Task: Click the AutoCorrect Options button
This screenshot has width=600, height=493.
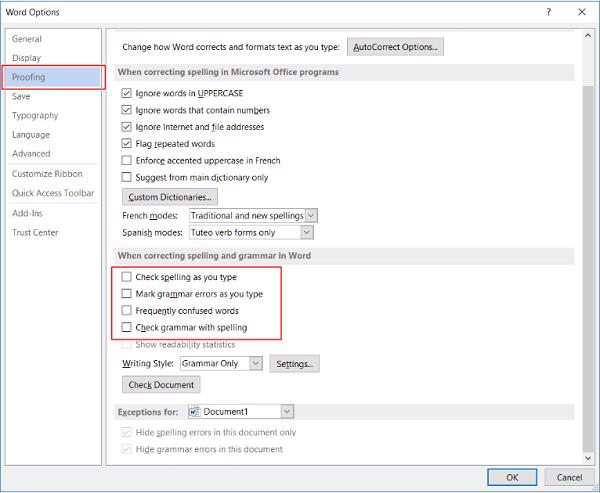Action: (x=395, y=47)
